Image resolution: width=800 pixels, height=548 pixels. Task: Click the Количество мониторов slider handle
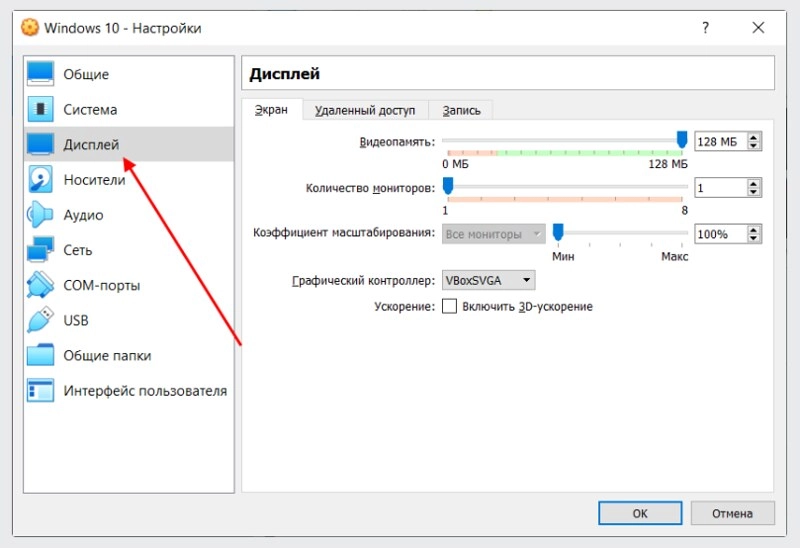click(448, 186)
